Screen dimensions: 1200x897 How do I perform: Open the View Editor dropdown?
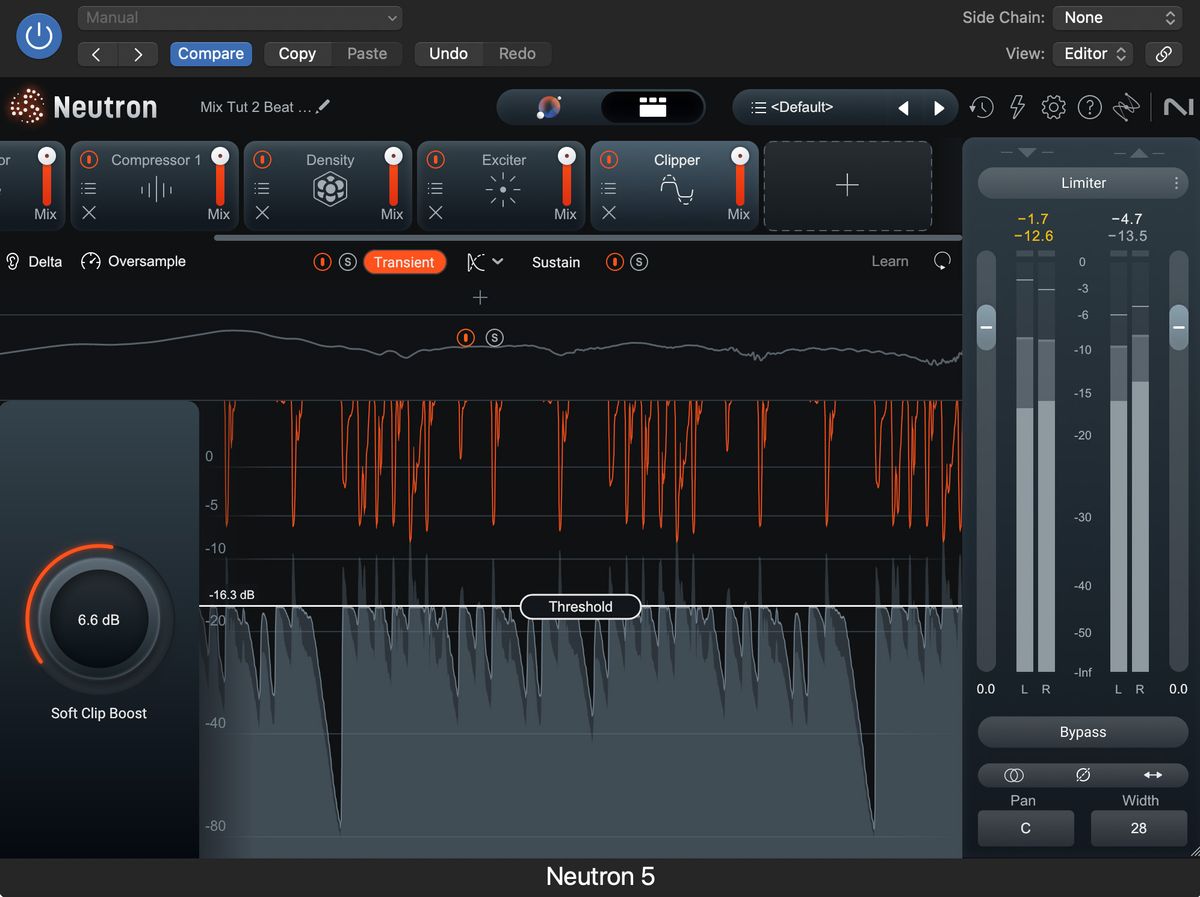(1092, 54)
